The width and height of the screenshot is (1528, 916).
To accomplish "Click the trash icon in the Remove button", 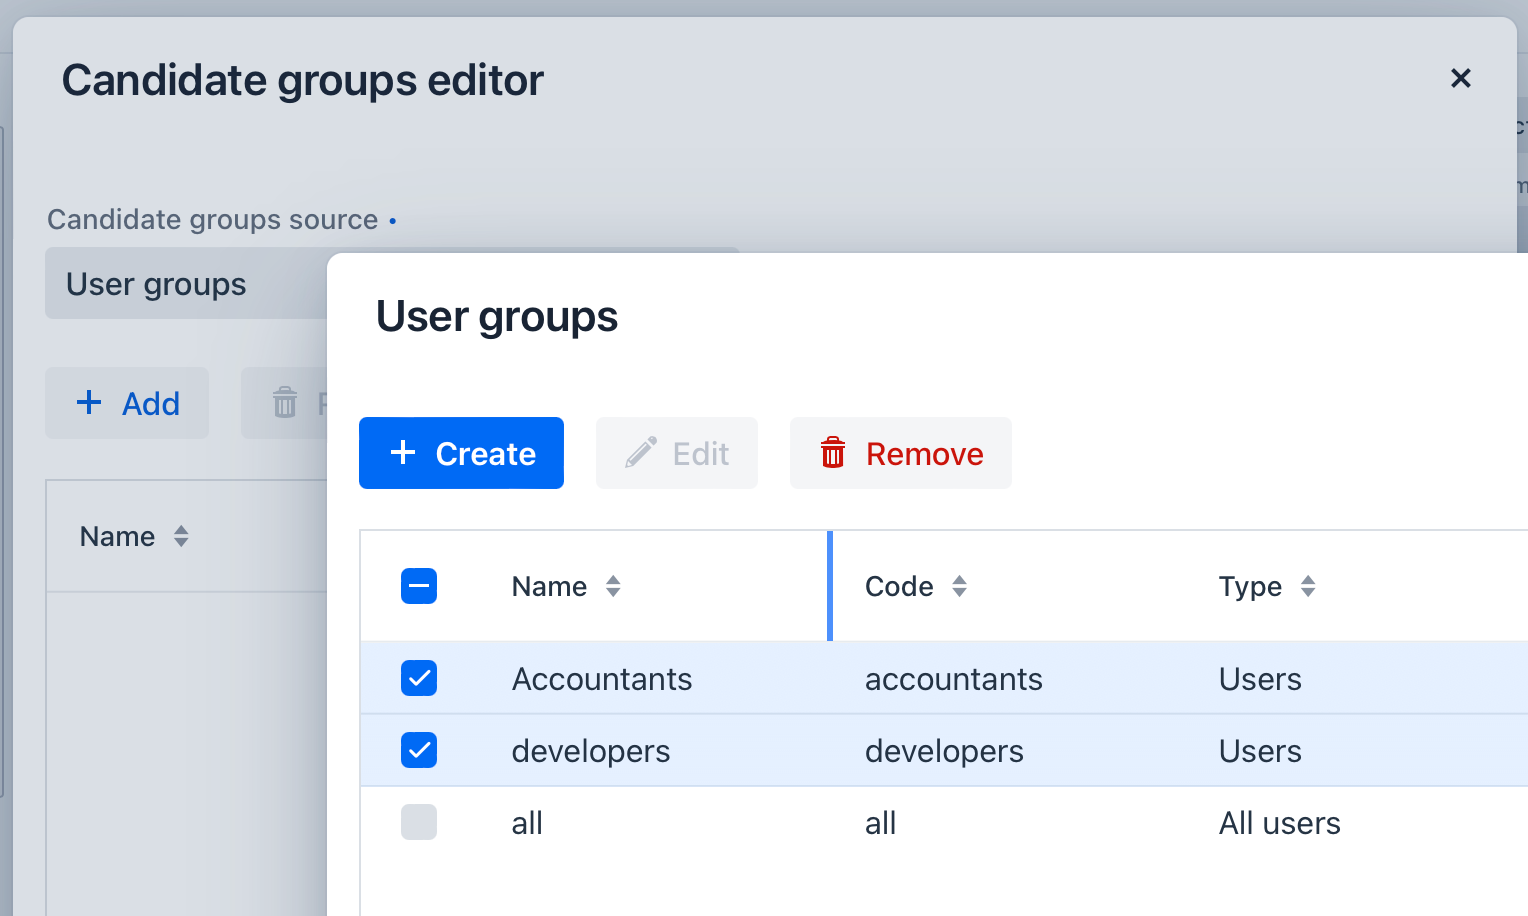I will [x=833, y=453].
